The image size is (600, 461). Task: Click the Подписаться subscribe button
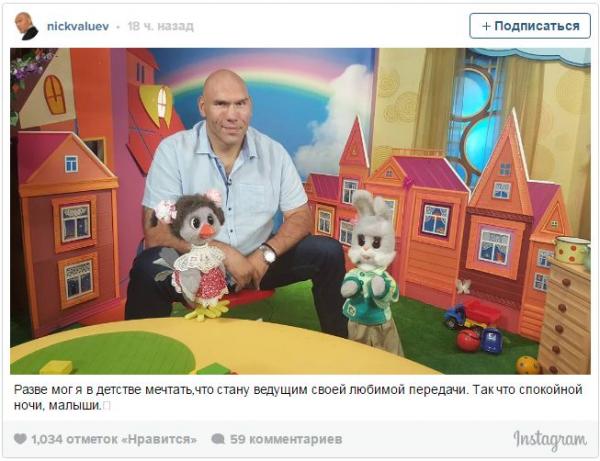(530, 26)
